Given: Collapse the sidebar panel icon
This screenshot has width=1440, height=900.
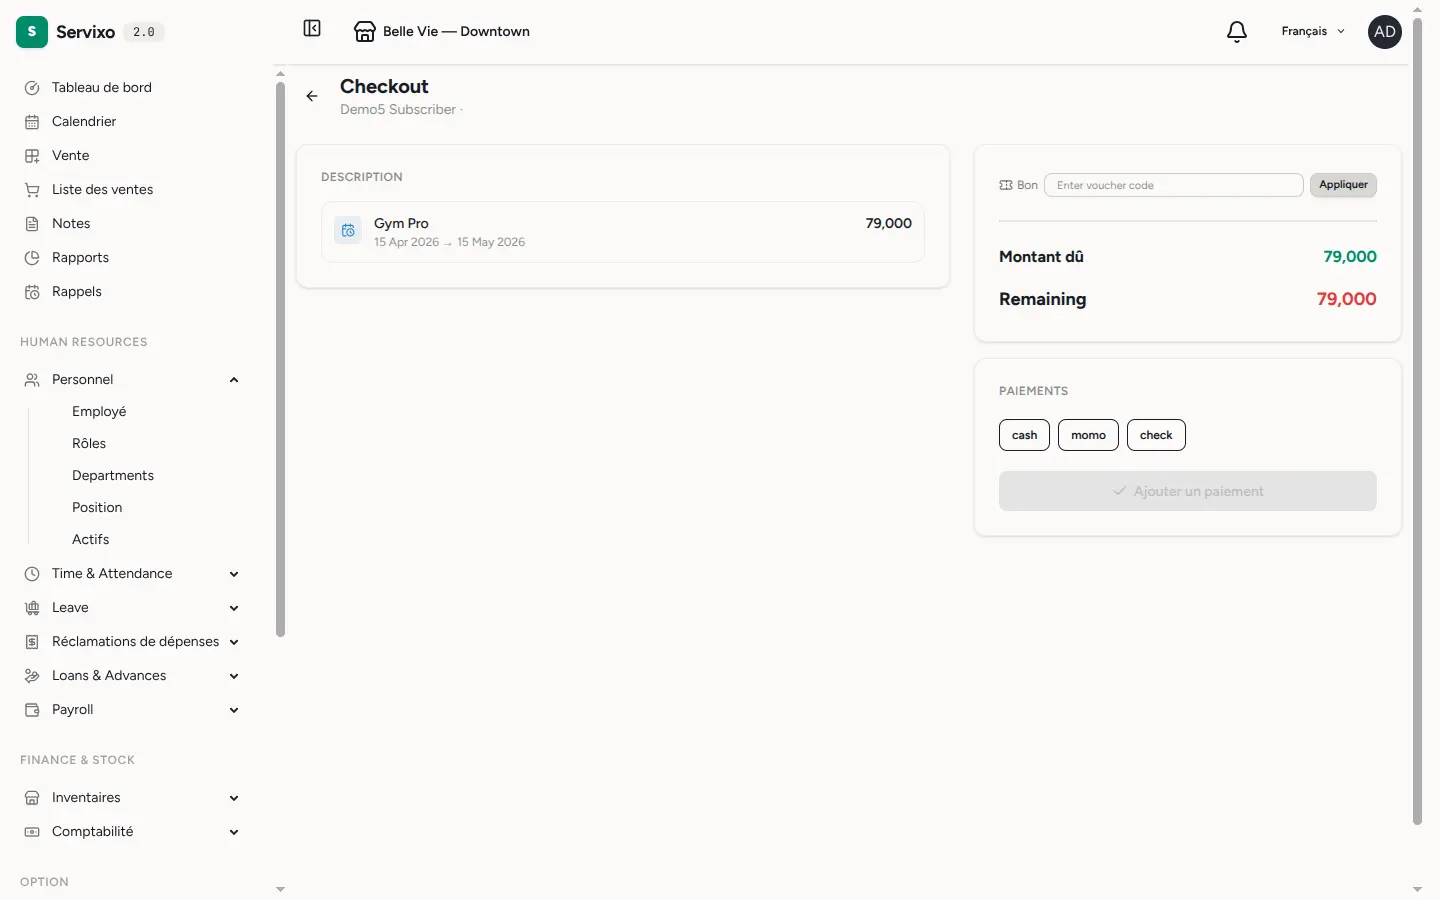Looking at the screenshot, I should point(312,28).
